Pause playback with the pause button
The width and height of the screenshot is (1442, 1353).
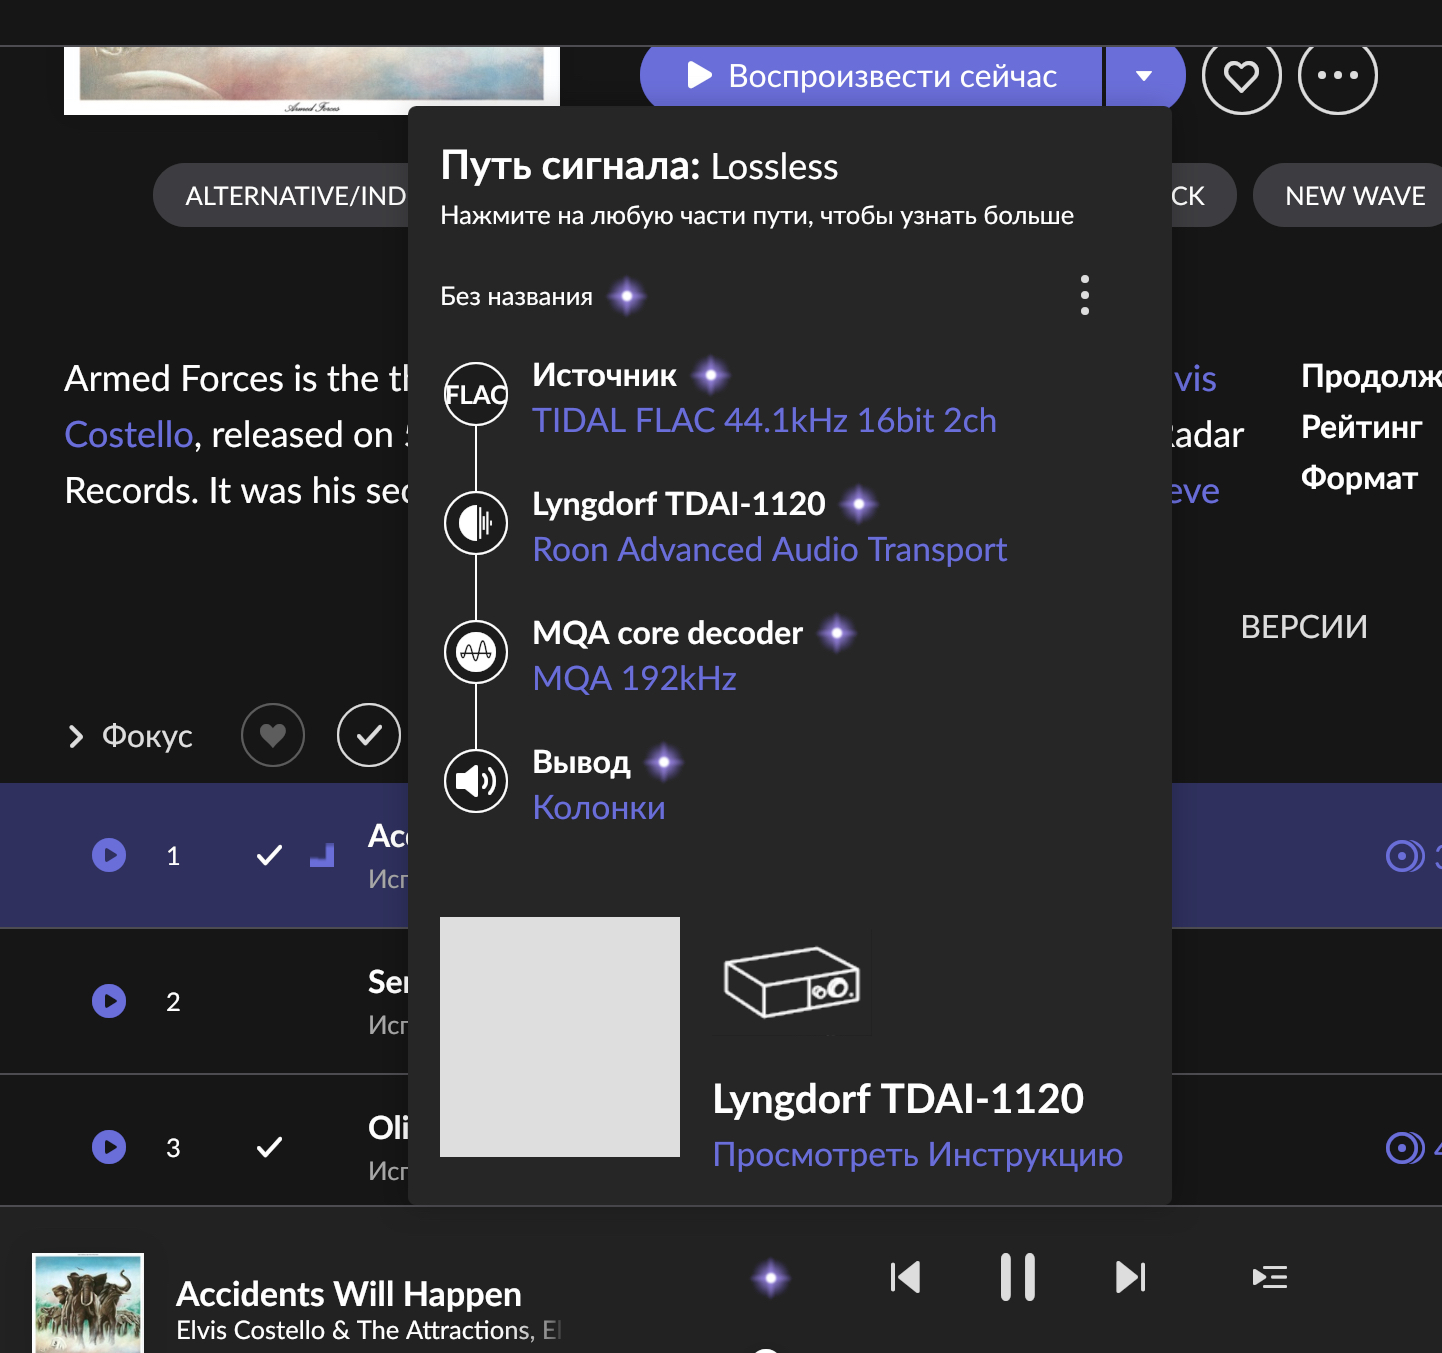point(1017,1277)
